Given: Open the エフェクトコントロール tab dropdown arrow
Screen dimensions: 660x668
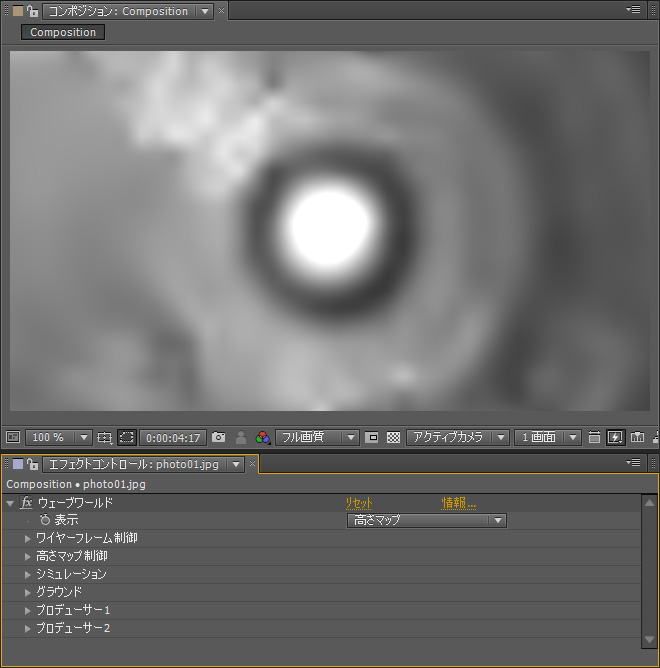Looking at the screenshot, I should [236, 464].
